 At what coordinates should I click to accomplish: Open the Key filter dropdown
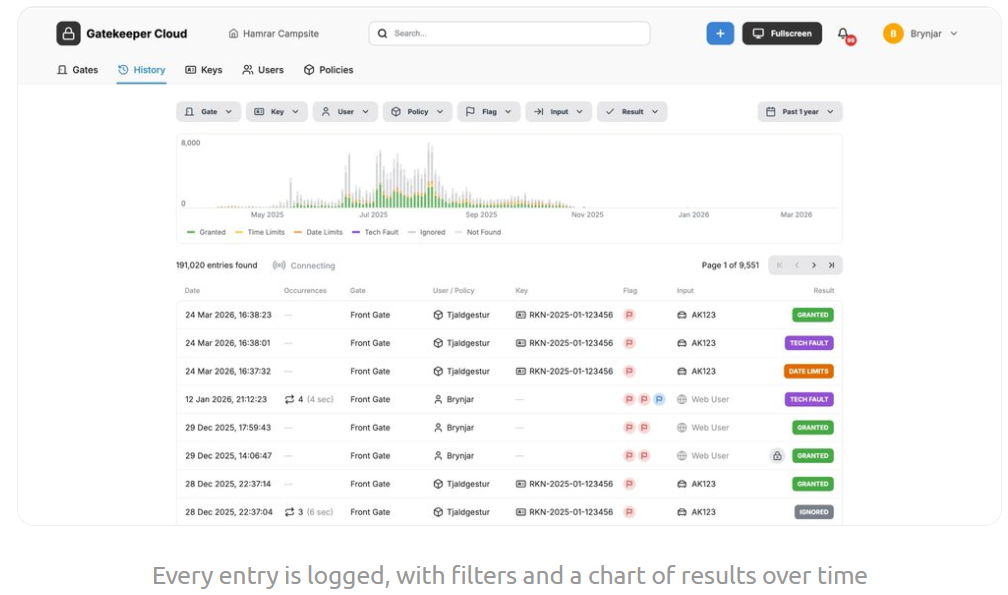[276, 112]
